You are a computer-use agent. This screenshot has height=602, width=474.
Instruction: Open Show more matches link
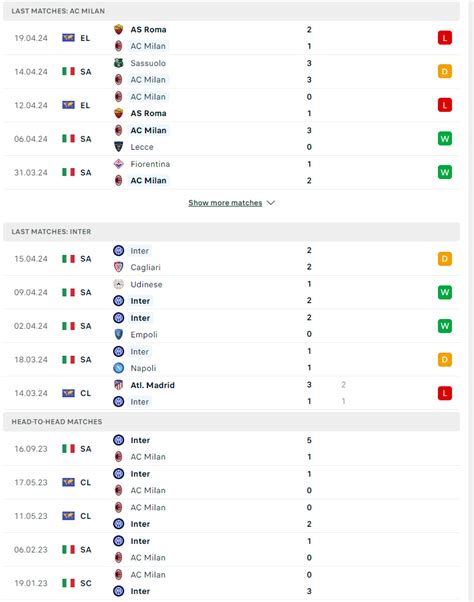225,203
